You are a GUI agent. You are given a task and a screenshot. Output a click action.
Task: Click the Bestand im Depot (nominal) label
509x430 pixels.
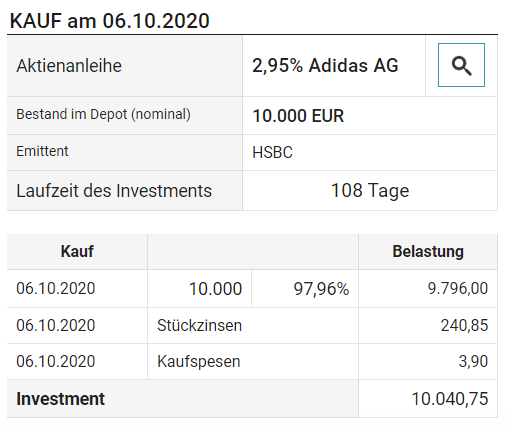pyautogui.click(x=103, y=114)
